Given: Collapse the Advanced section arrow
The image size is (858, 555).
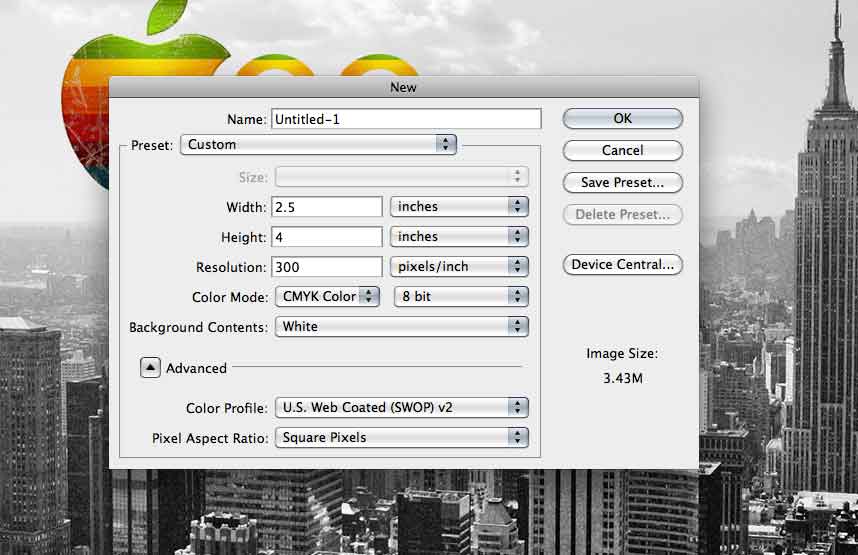Looking at the screenshot, I should point(150,368).
